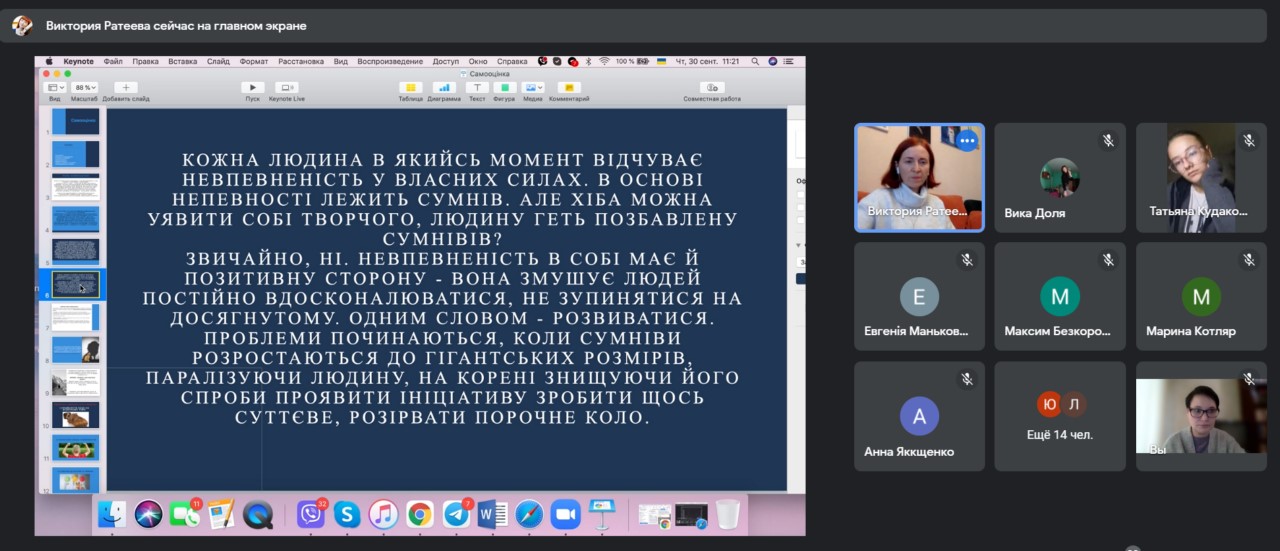Click the Keynote Live toolbar icon

(287, 88)
